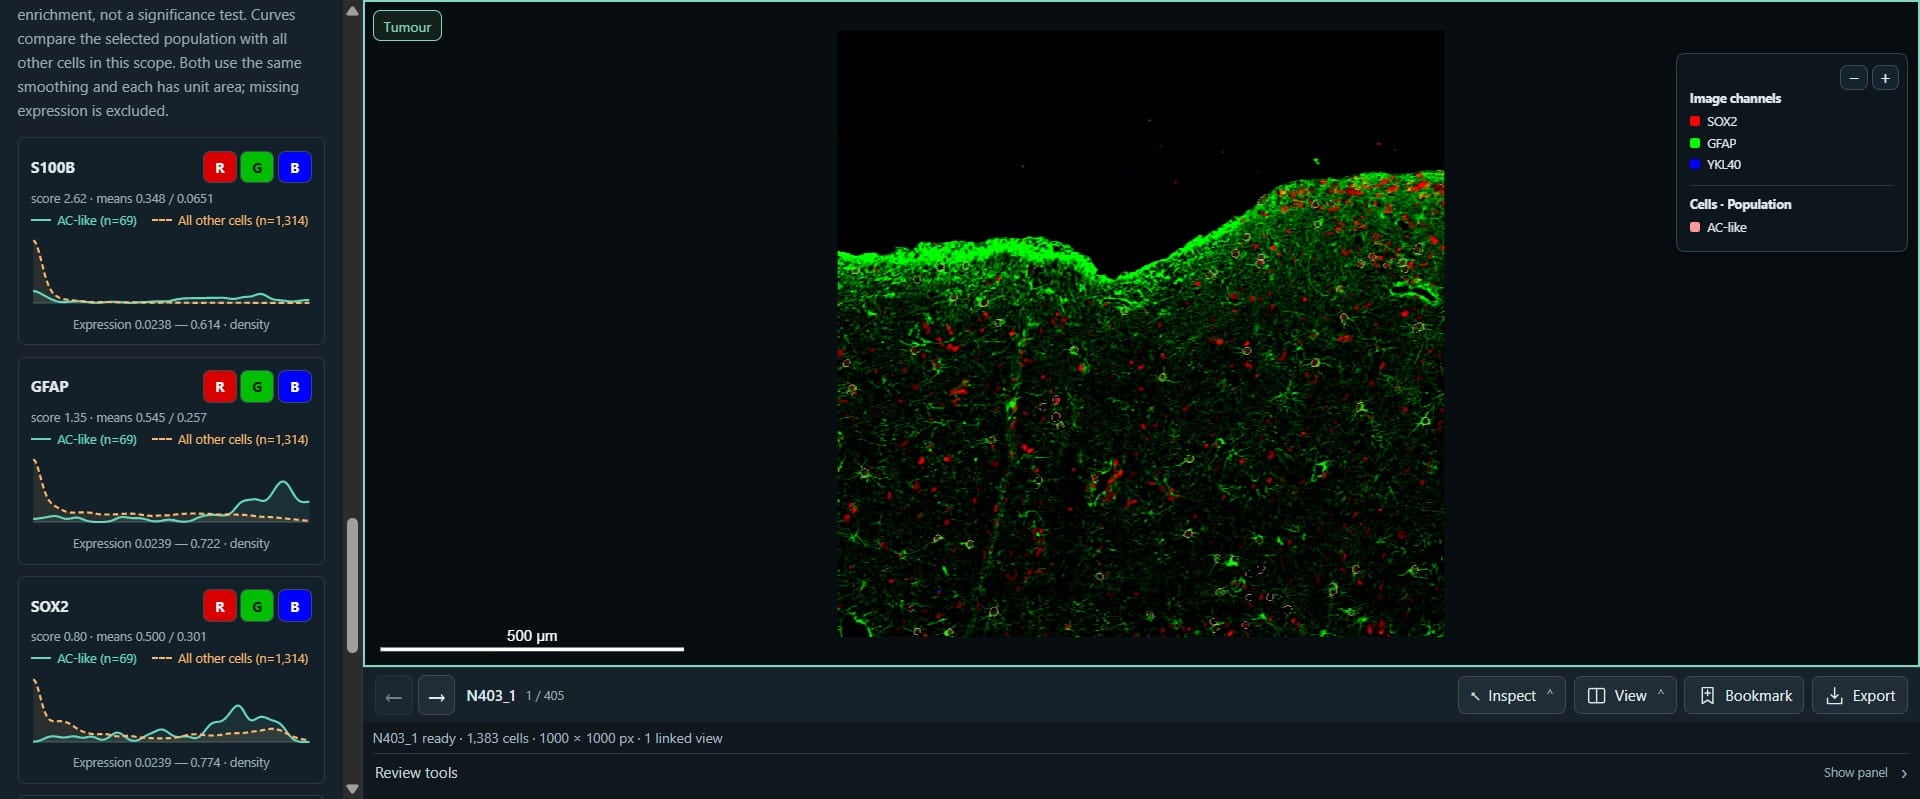Image resolution: width=1920 pixels, height=799 pixels.
Task: Click the 'Cells · Population' legend heading
Action: (1740, 204)
